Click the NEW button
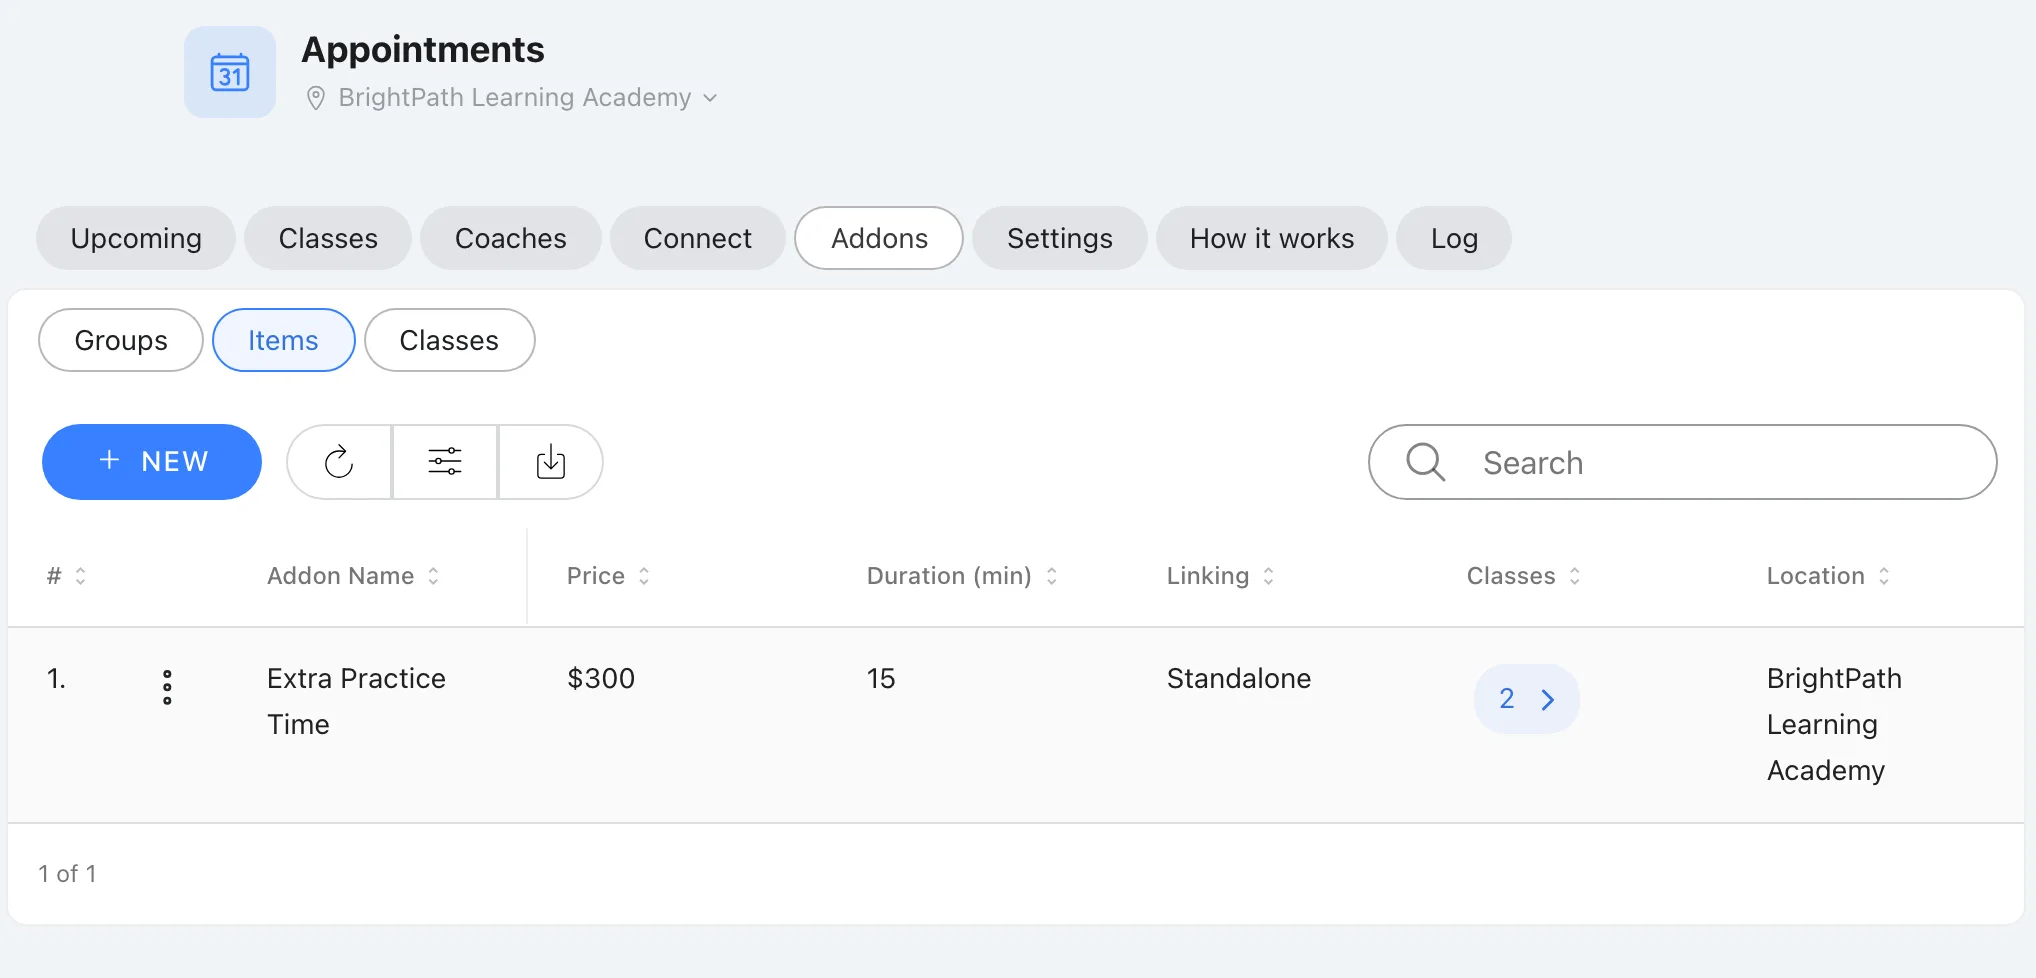The width and height of the screenshot is (2036, 978). point(152,462)
